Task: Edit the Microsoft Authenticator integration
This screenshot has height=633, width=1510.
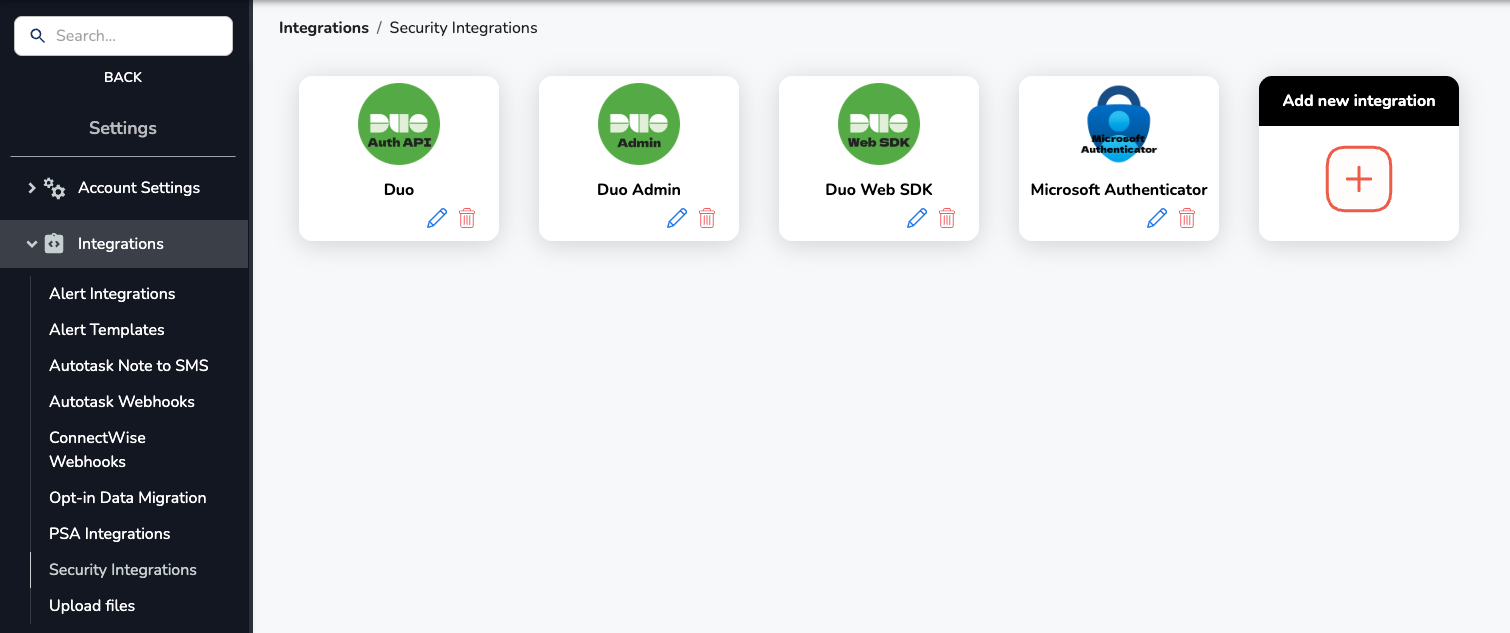Action: 1157,218
